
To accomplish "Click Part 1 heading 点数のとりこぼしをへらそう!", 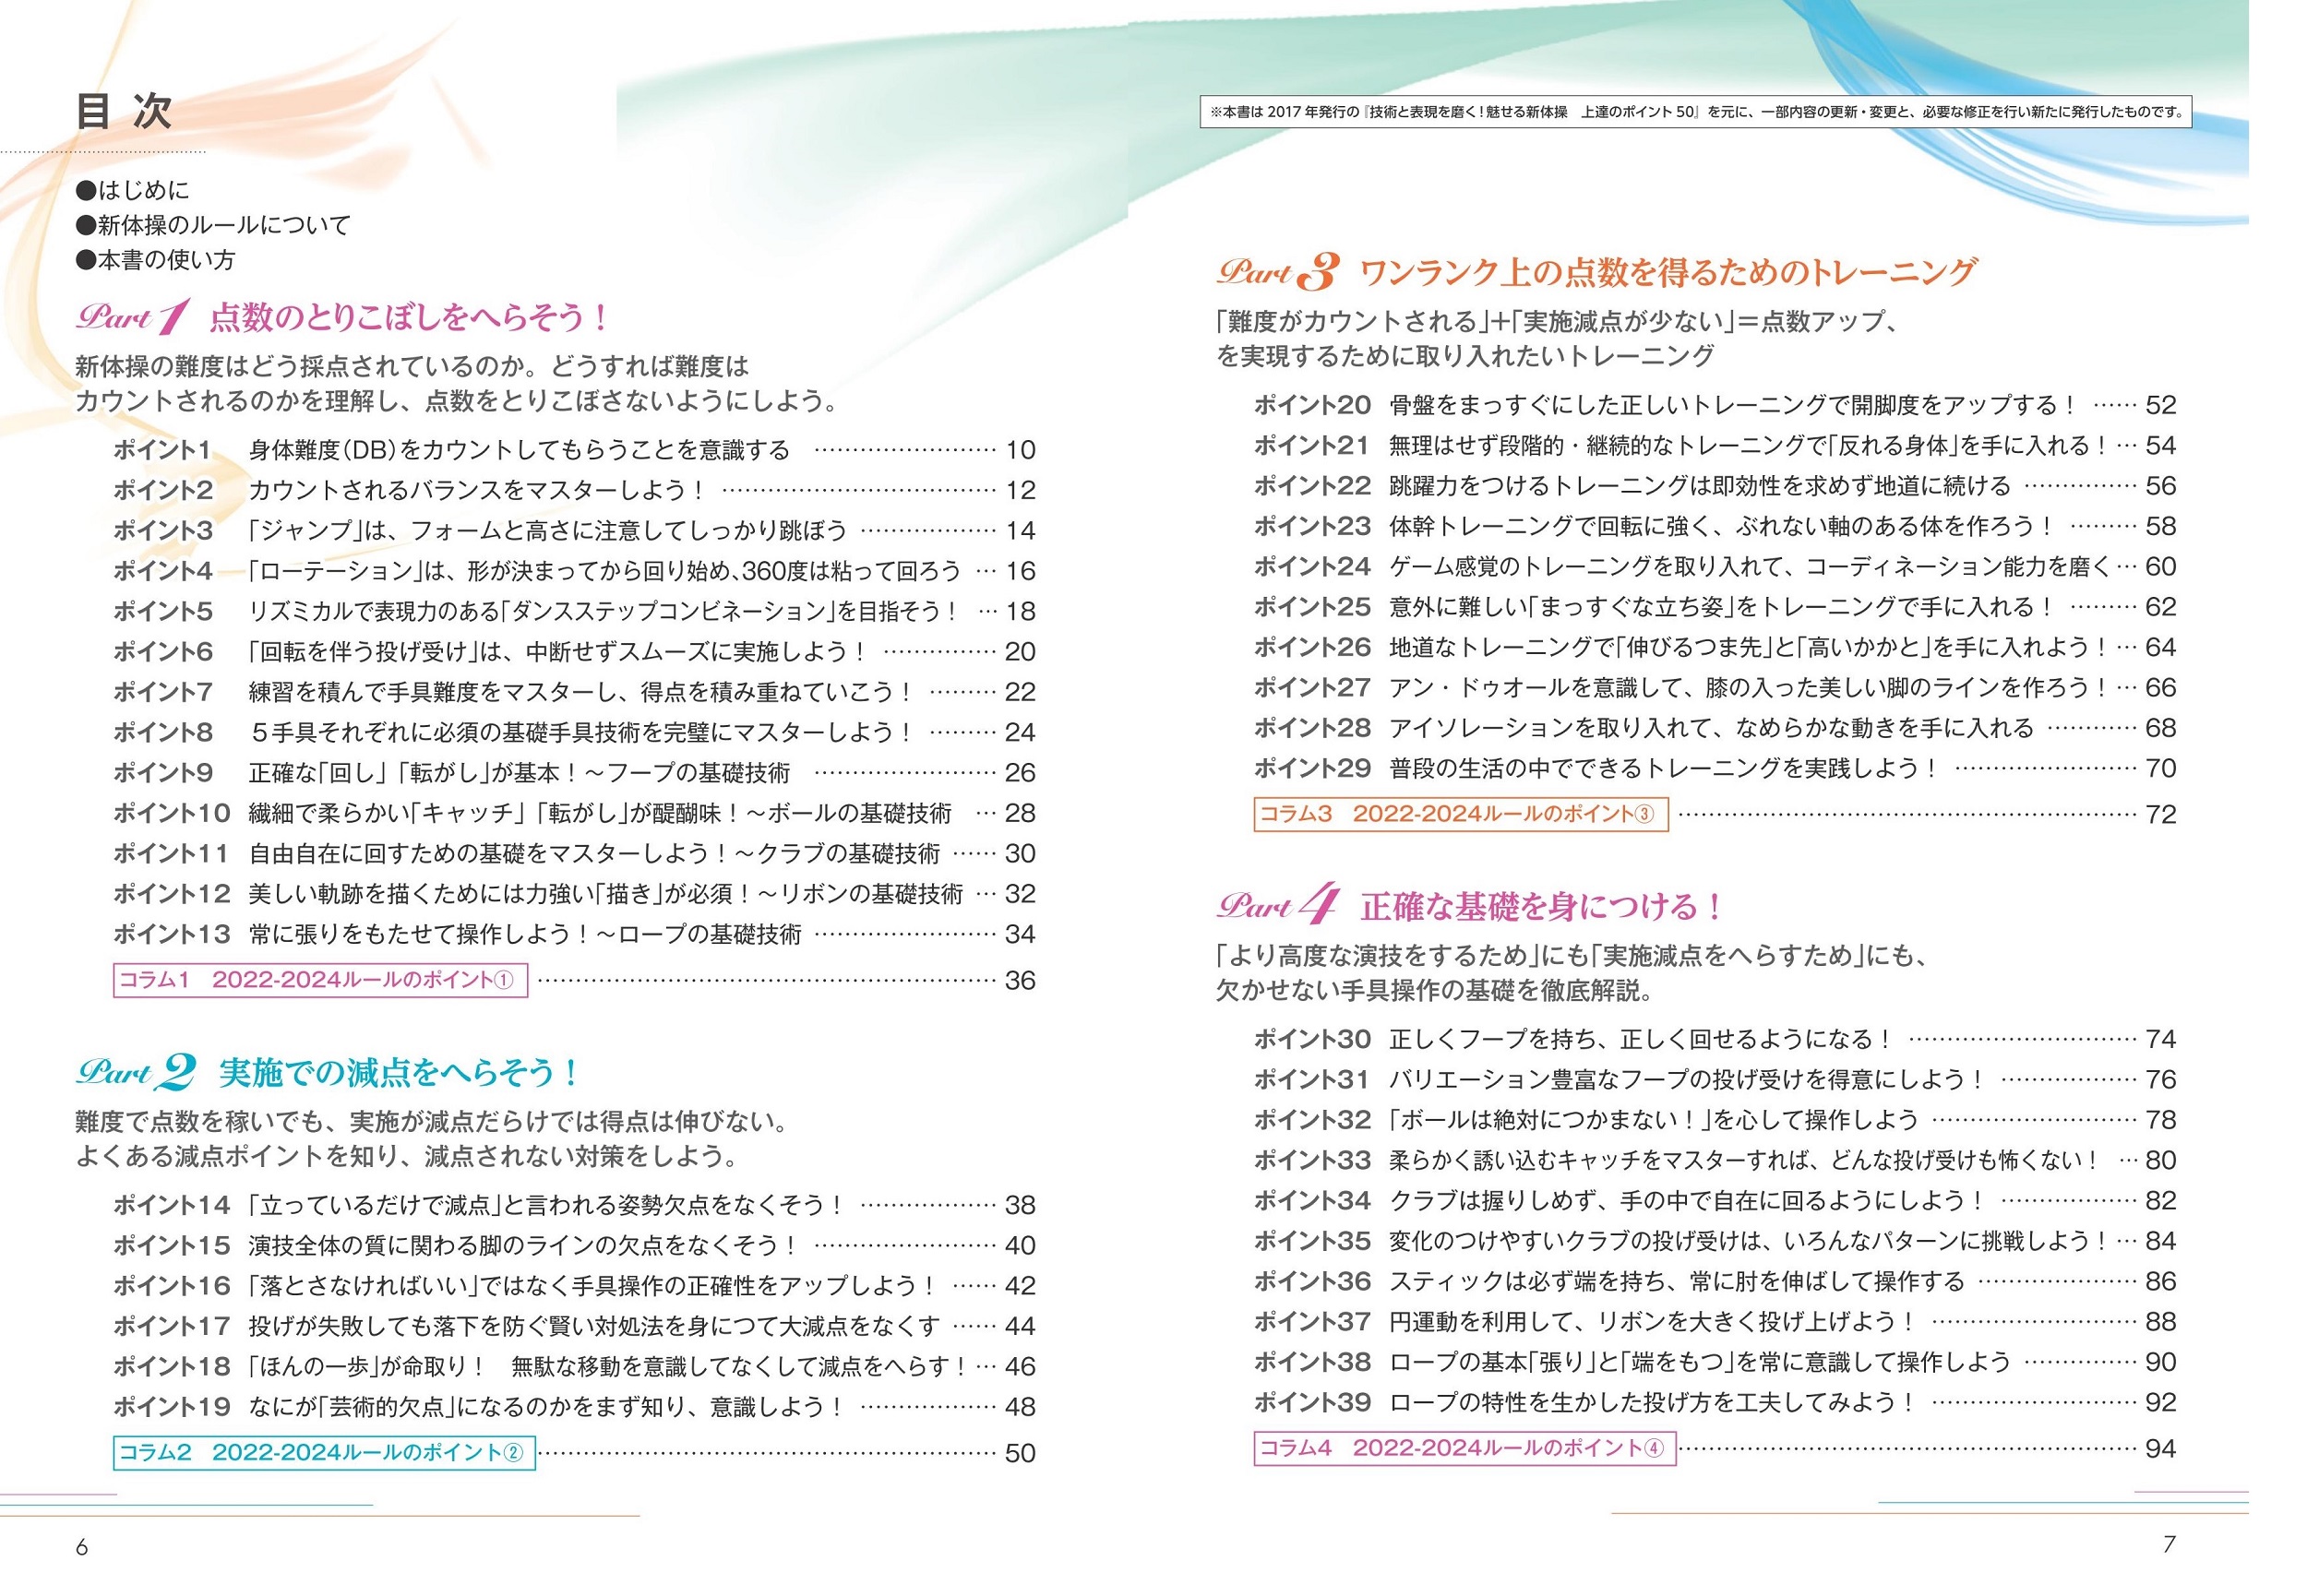I will (x=342, y=318).
